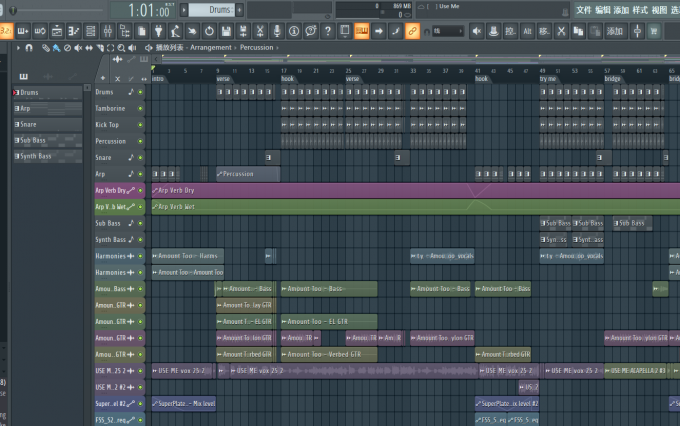Mute the Kick Top track green light
Viewport: 680px width, 426px height.
(140, 125)
